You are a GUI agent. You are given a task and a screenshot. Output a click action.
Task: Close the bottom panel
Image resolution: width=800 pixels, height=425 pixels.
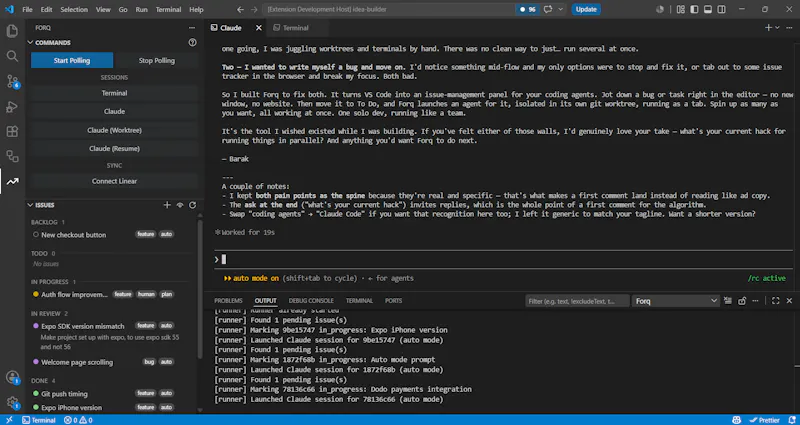[789, 301]
